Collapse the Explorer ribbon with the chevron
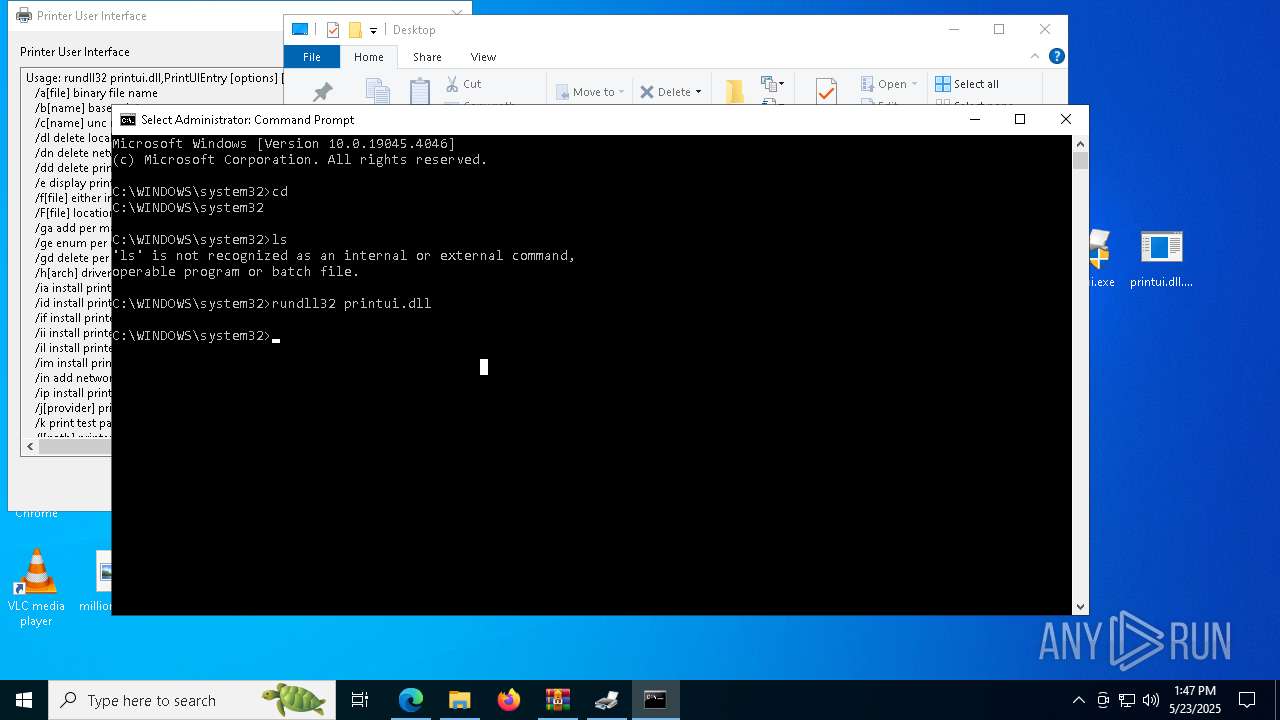1280x720 pixels. point(1036,56)
